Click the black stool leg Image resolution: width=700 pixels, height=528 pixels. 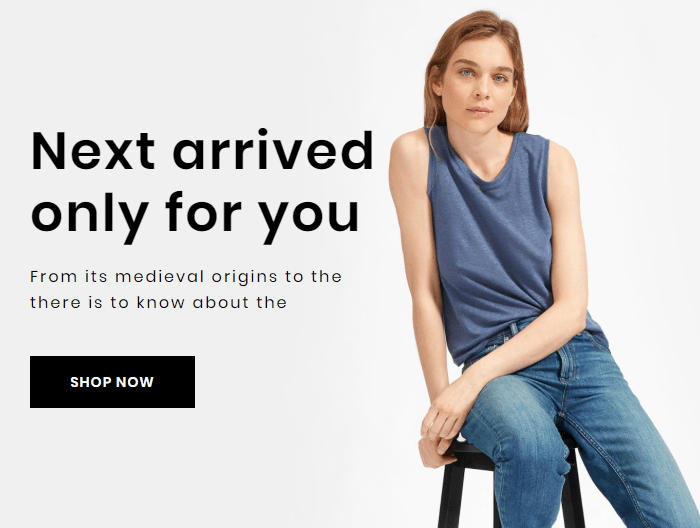(x=451, y=493)
